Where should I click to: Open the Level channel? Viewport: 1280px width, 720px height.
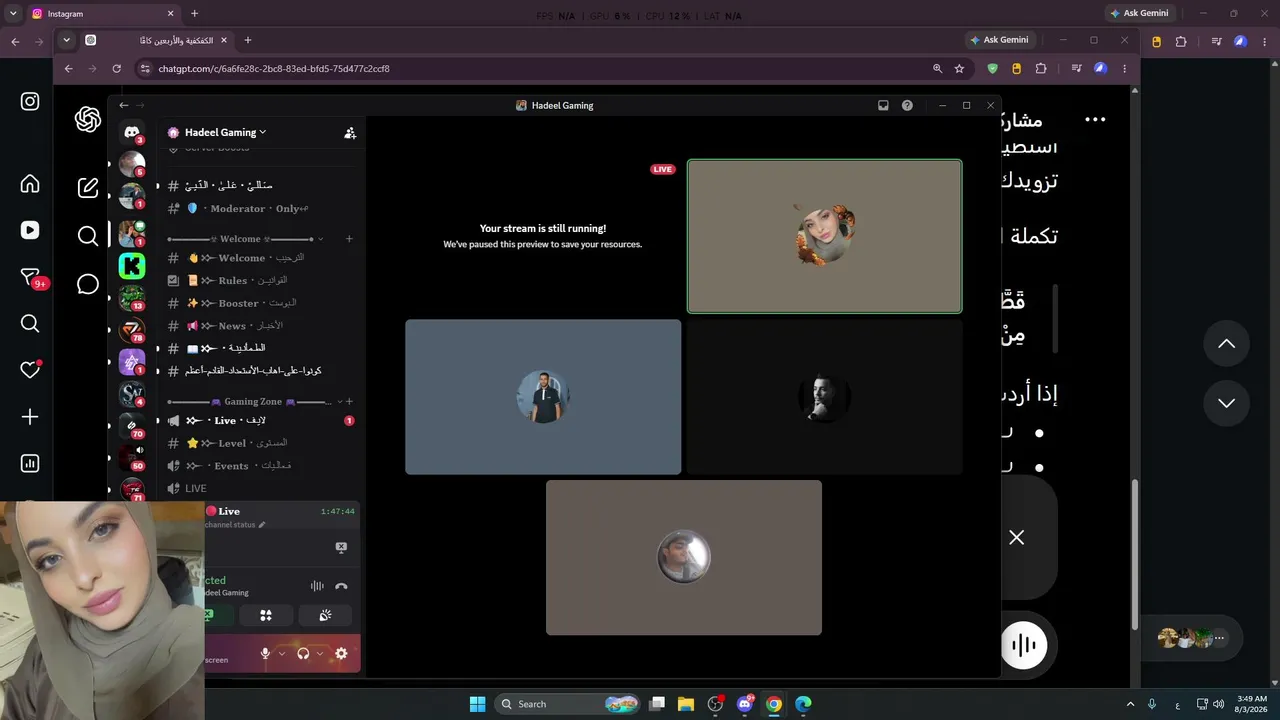pos(257,443)
